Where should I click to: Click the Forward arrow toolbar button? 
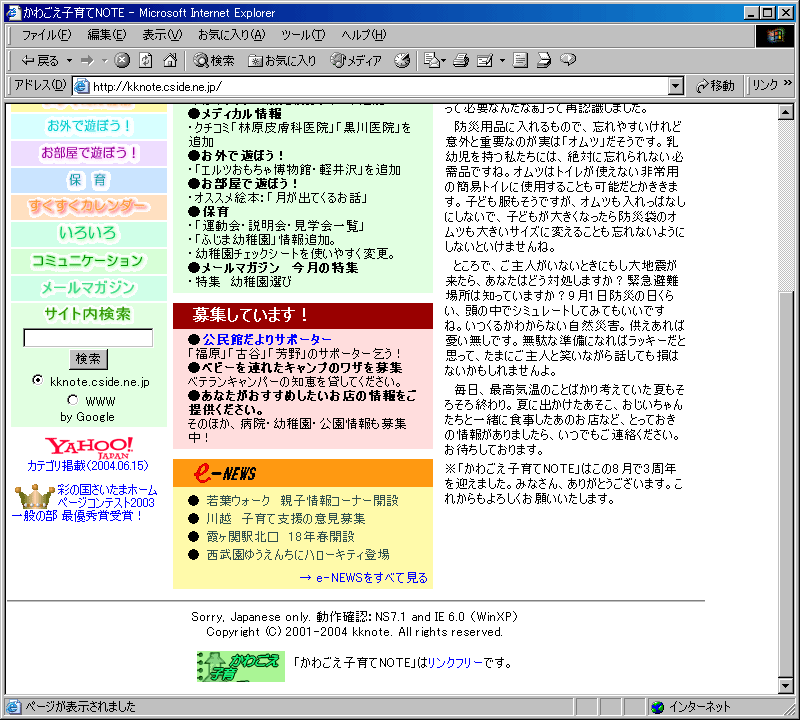click(87, 61)
